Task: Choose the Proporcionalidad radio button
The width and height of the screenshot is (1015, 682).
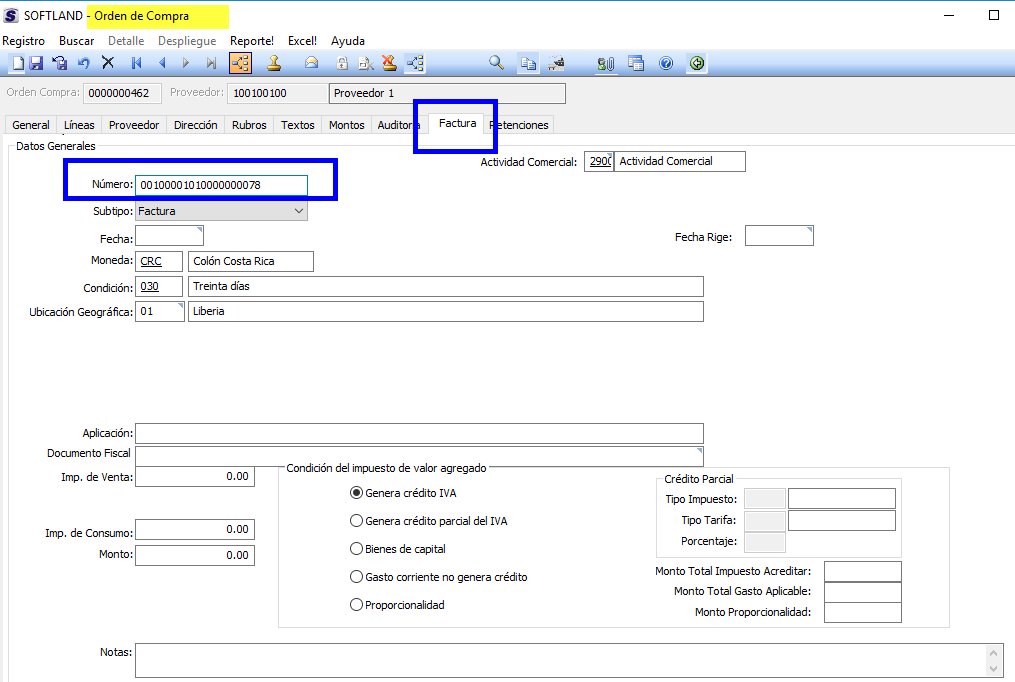Action: click(x=356, y=605)
